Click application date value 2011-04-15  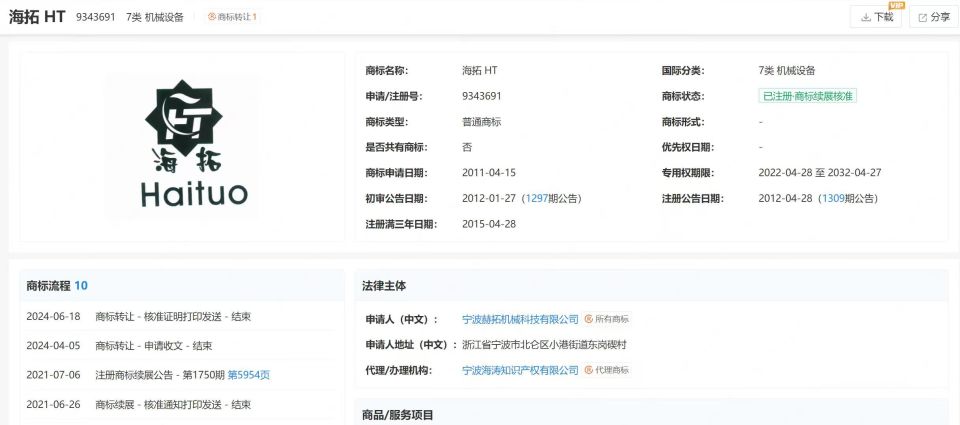pyautogui.click(x=489, y=173)
